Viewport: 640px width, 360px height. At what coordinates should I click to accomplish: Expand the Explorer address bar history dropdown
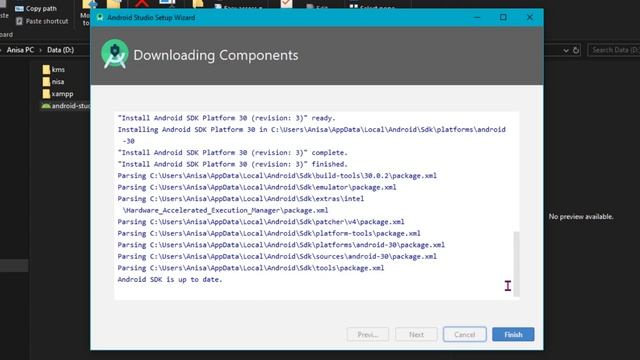(x=566, y=50)
